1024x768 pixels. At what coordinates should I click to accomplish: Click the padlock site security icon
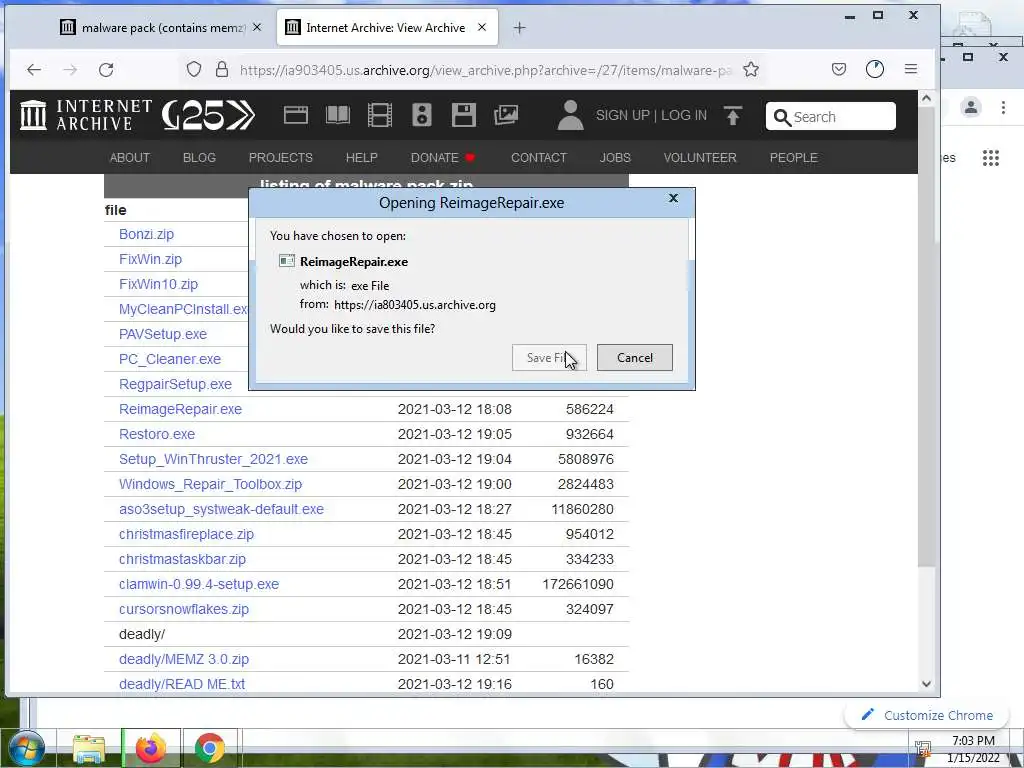[x=222, y=69]
